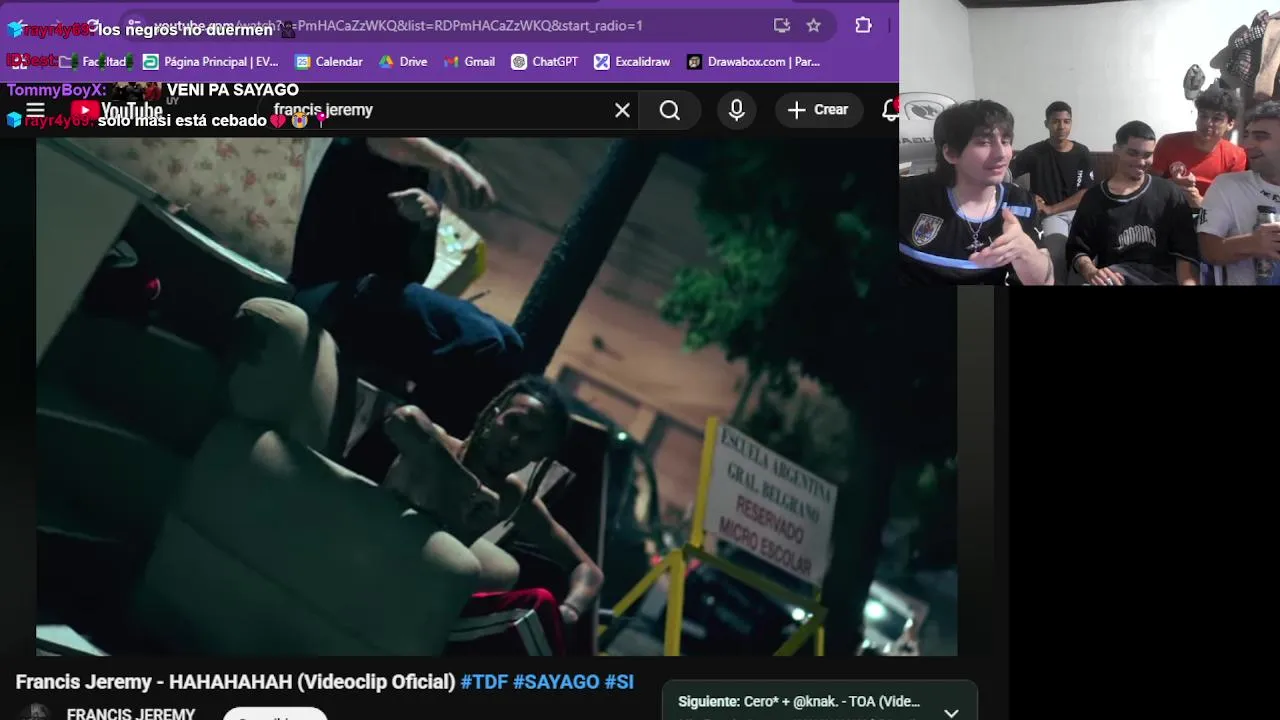The image size is (1280, 720).
Task: Clear the YouTube search box with X
Action: point(622,110)
